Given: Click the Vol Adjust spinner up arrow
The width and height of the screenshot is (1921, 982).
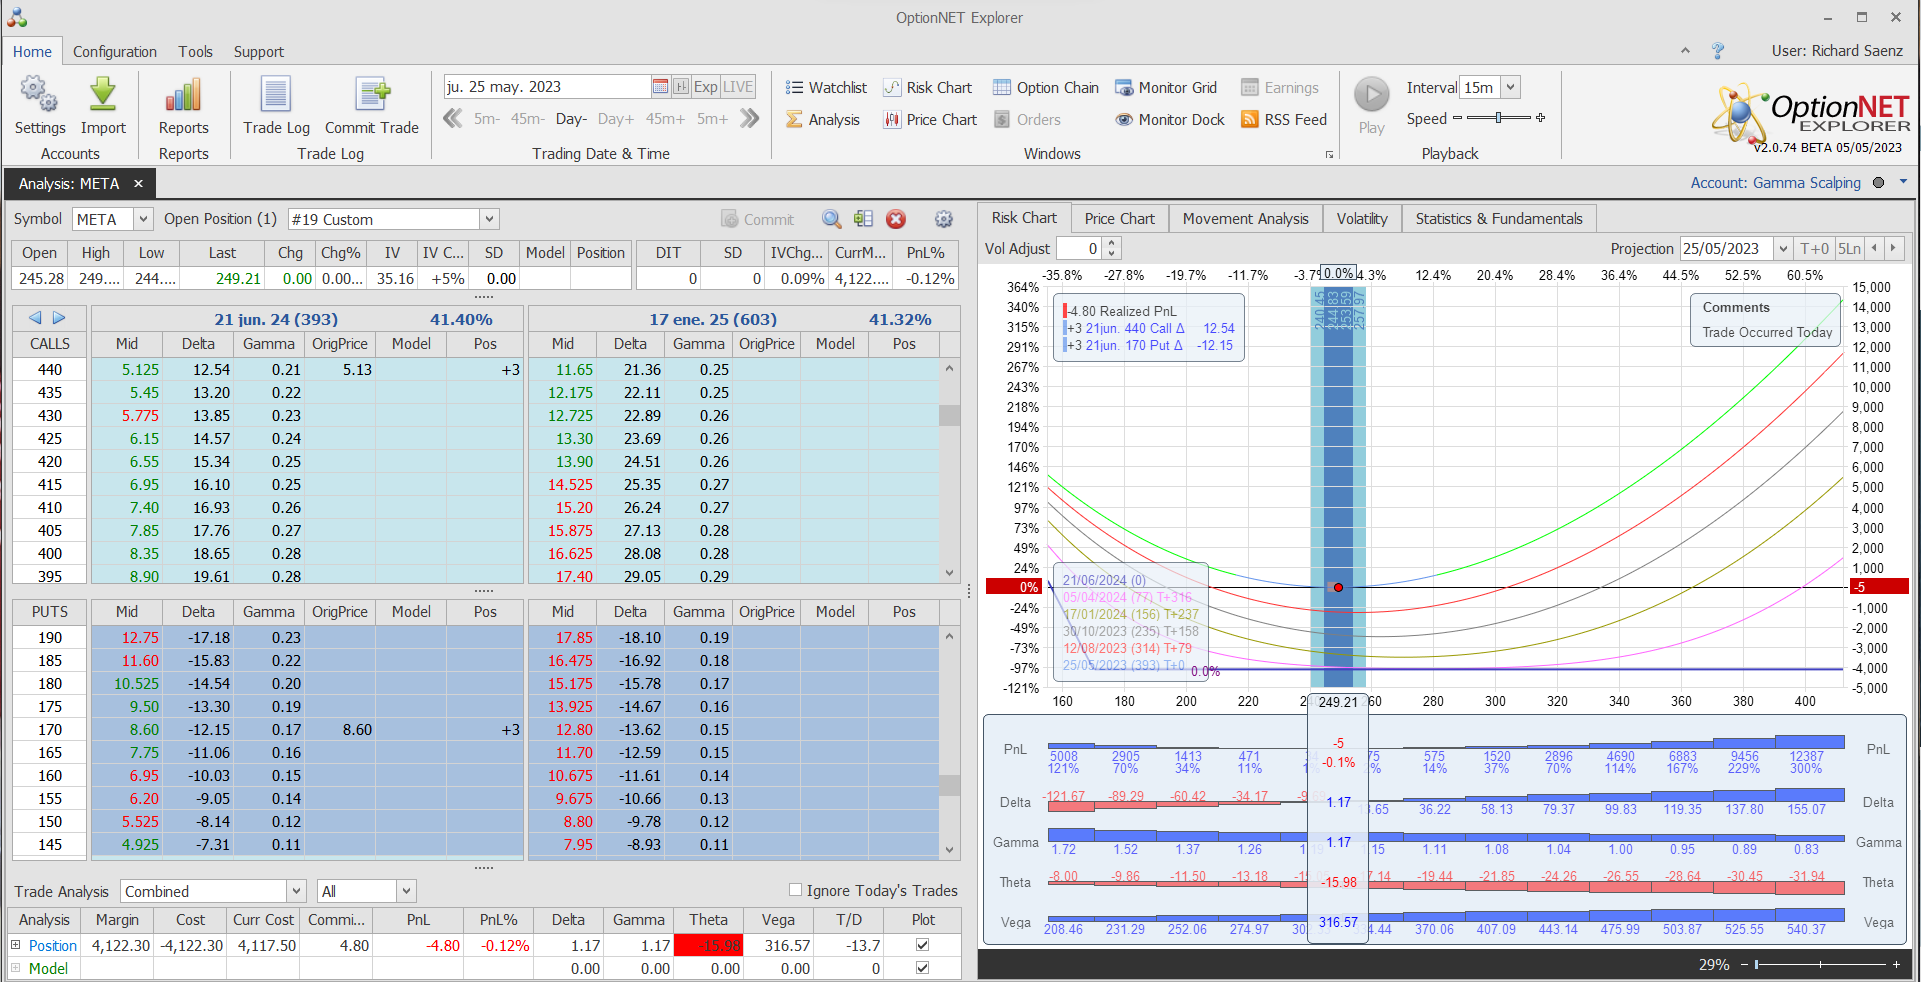Looking at the screenshot, I should 1112,243.
